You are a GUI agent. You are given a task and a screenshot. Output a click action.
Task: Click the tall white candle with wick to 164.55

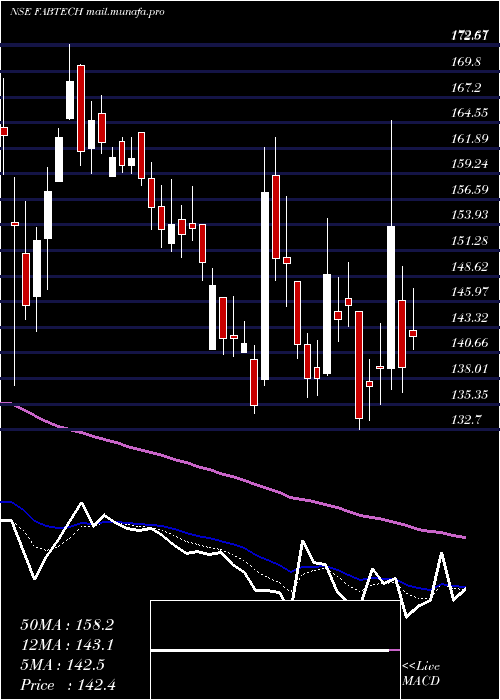[x=391, y=297]
